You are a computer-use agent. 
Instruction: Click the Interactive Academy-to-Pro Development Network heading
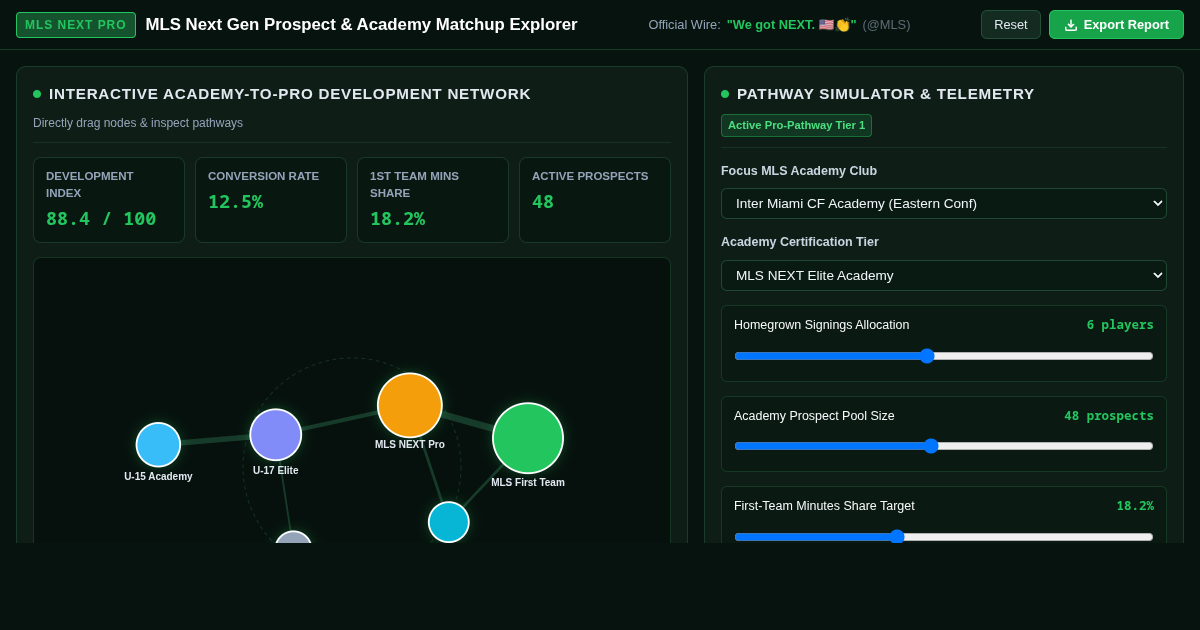click(290, 94)
